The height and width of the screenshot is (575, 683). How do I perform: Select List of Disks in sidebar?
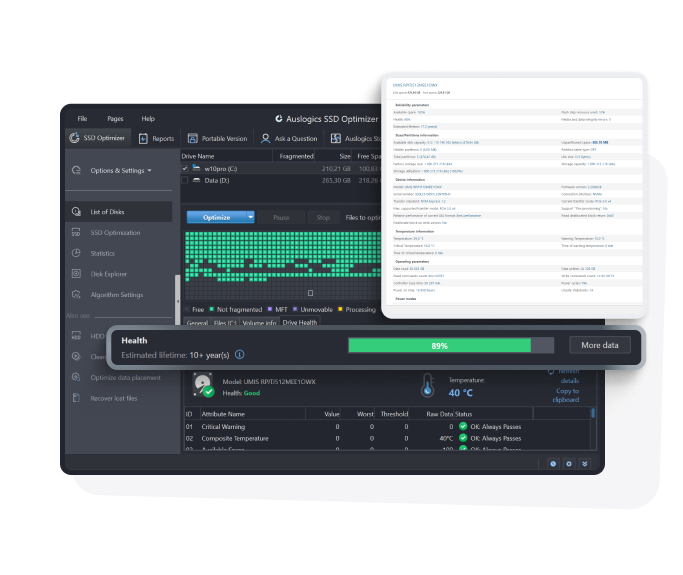tap(118, 212)
